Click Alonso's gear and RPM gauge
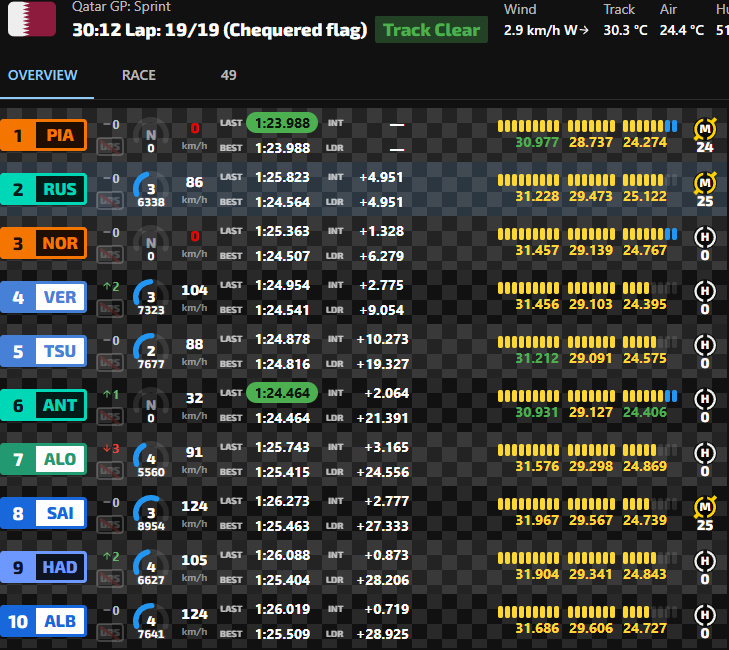This screenshot has width=729, height=650. (x=151, y=460)
